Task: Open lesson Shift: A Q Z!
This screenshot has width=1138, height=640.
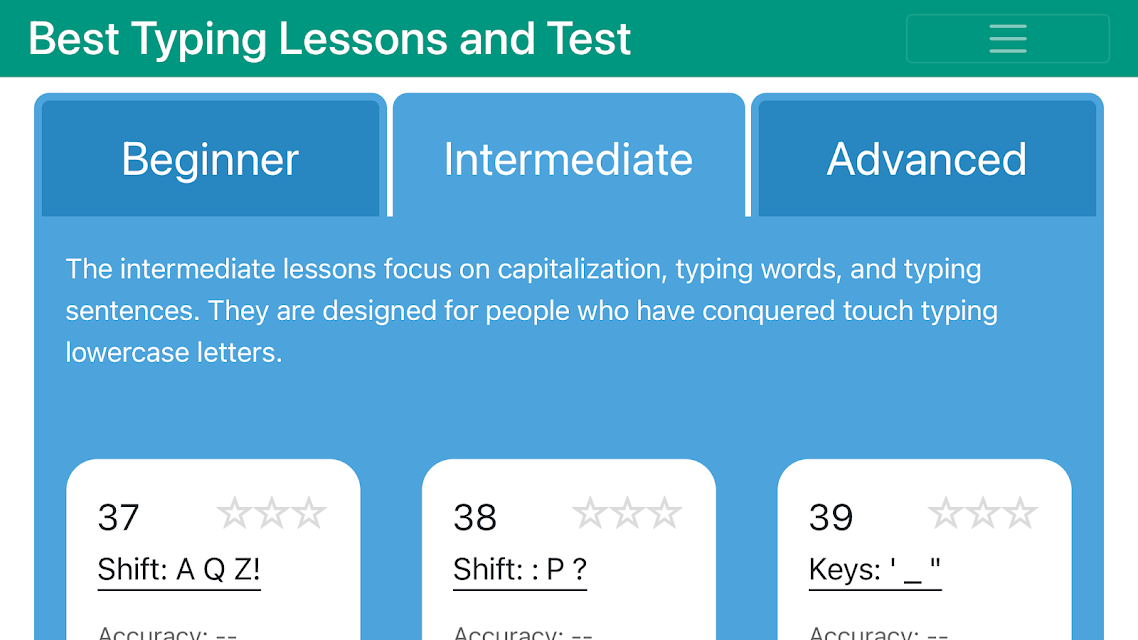Action: pos(179,570)
